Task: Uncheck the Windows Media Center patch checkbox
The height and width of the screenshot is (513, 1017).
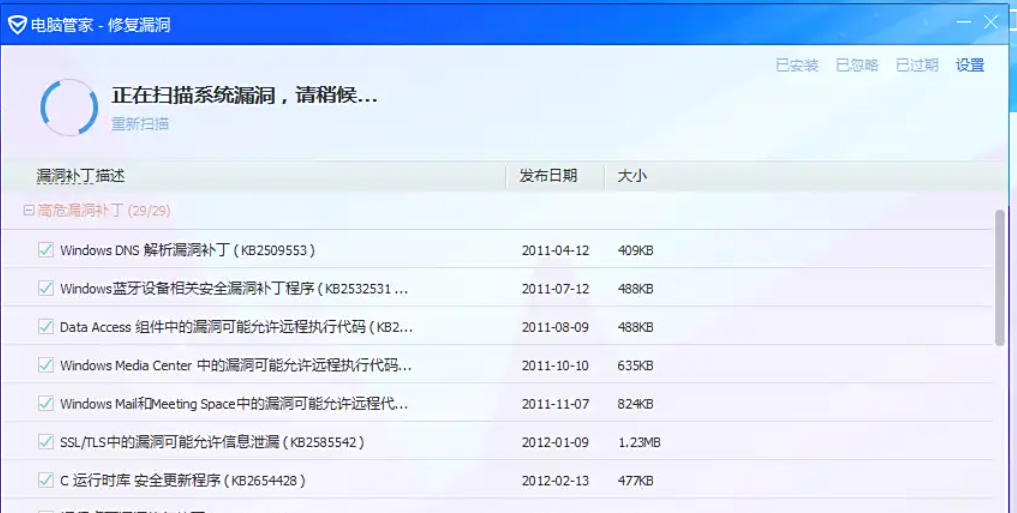Action: pyautogui.click(x=45, y=365)
